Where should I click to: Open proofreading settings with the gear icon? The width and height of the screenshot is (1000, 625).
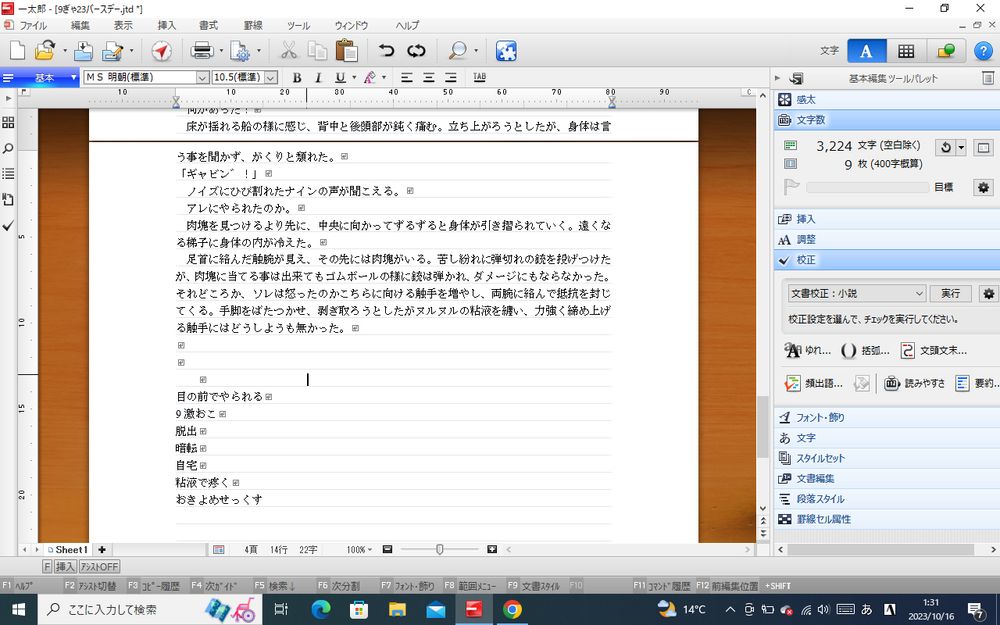(x=988, y=293)
